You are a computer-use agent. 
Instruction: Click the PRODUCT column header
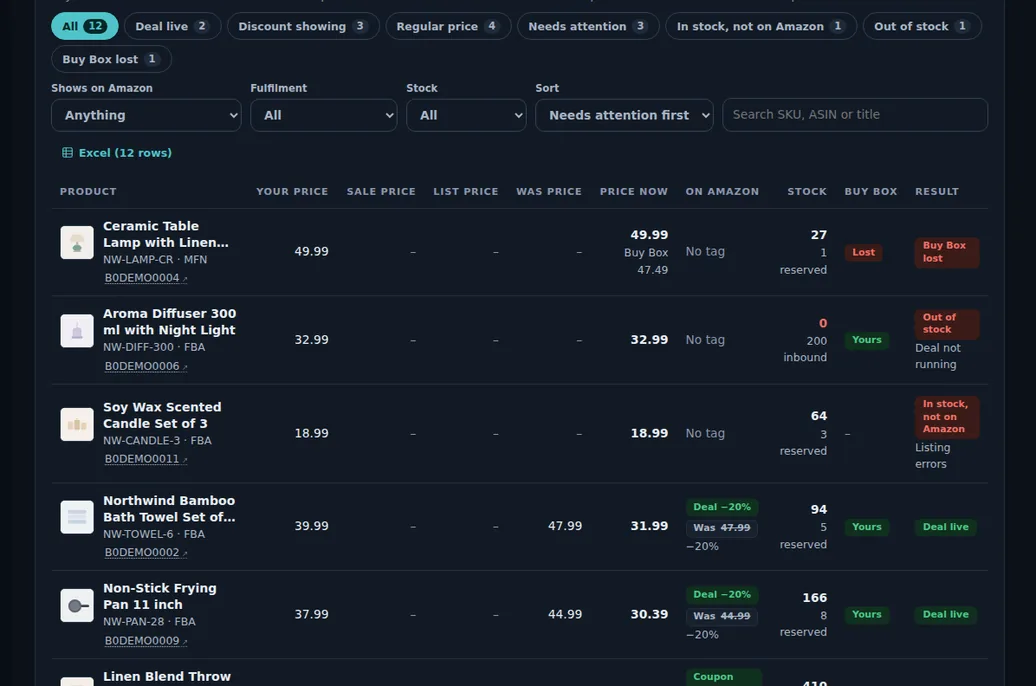tap(88, 192)
